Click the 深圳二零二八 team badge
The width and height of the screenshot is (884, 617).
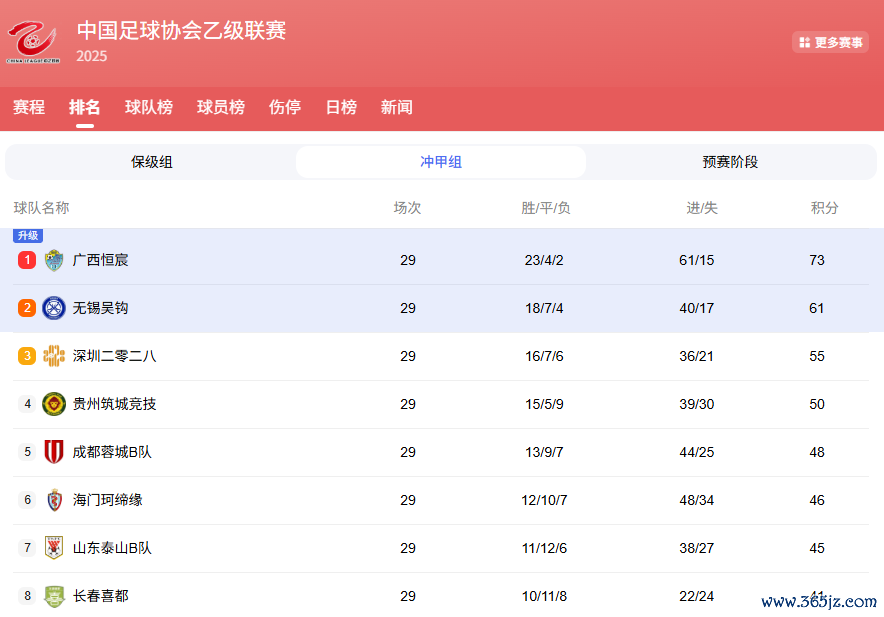pyautogui.click(x=54, y=356)
